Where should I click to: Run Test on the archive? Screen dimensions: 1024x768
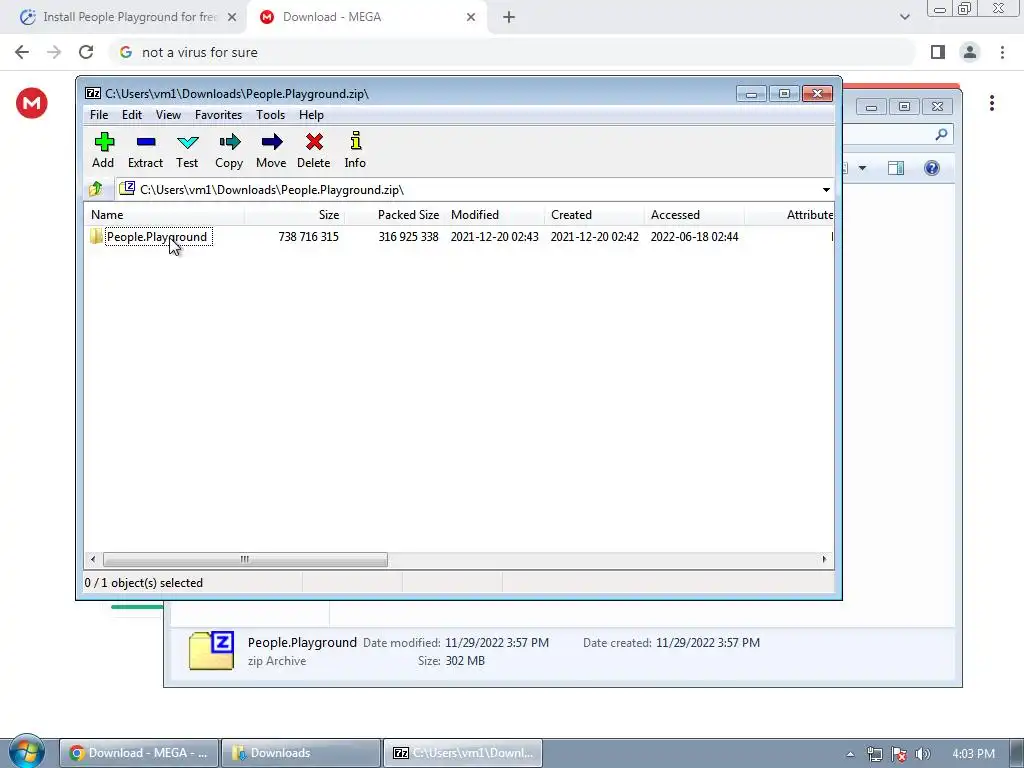187,150
